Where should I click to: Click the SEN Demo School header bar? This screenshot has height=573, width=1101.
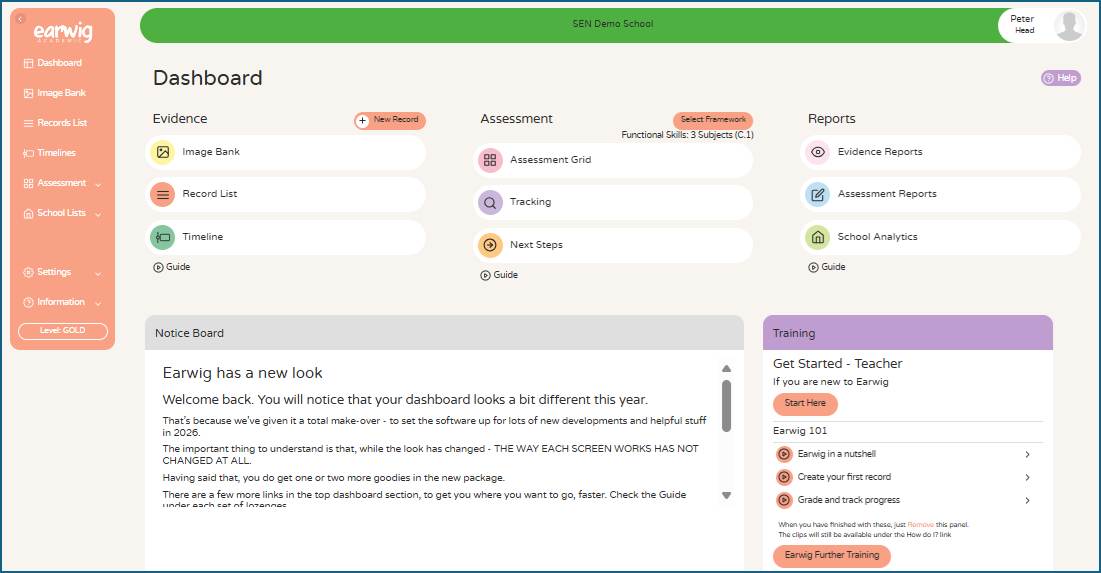(612, 24)
